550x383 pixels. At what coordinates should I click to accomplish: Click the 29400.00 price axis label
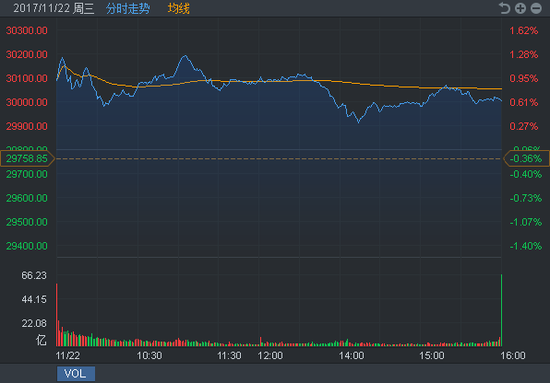(x=27, y=246)
